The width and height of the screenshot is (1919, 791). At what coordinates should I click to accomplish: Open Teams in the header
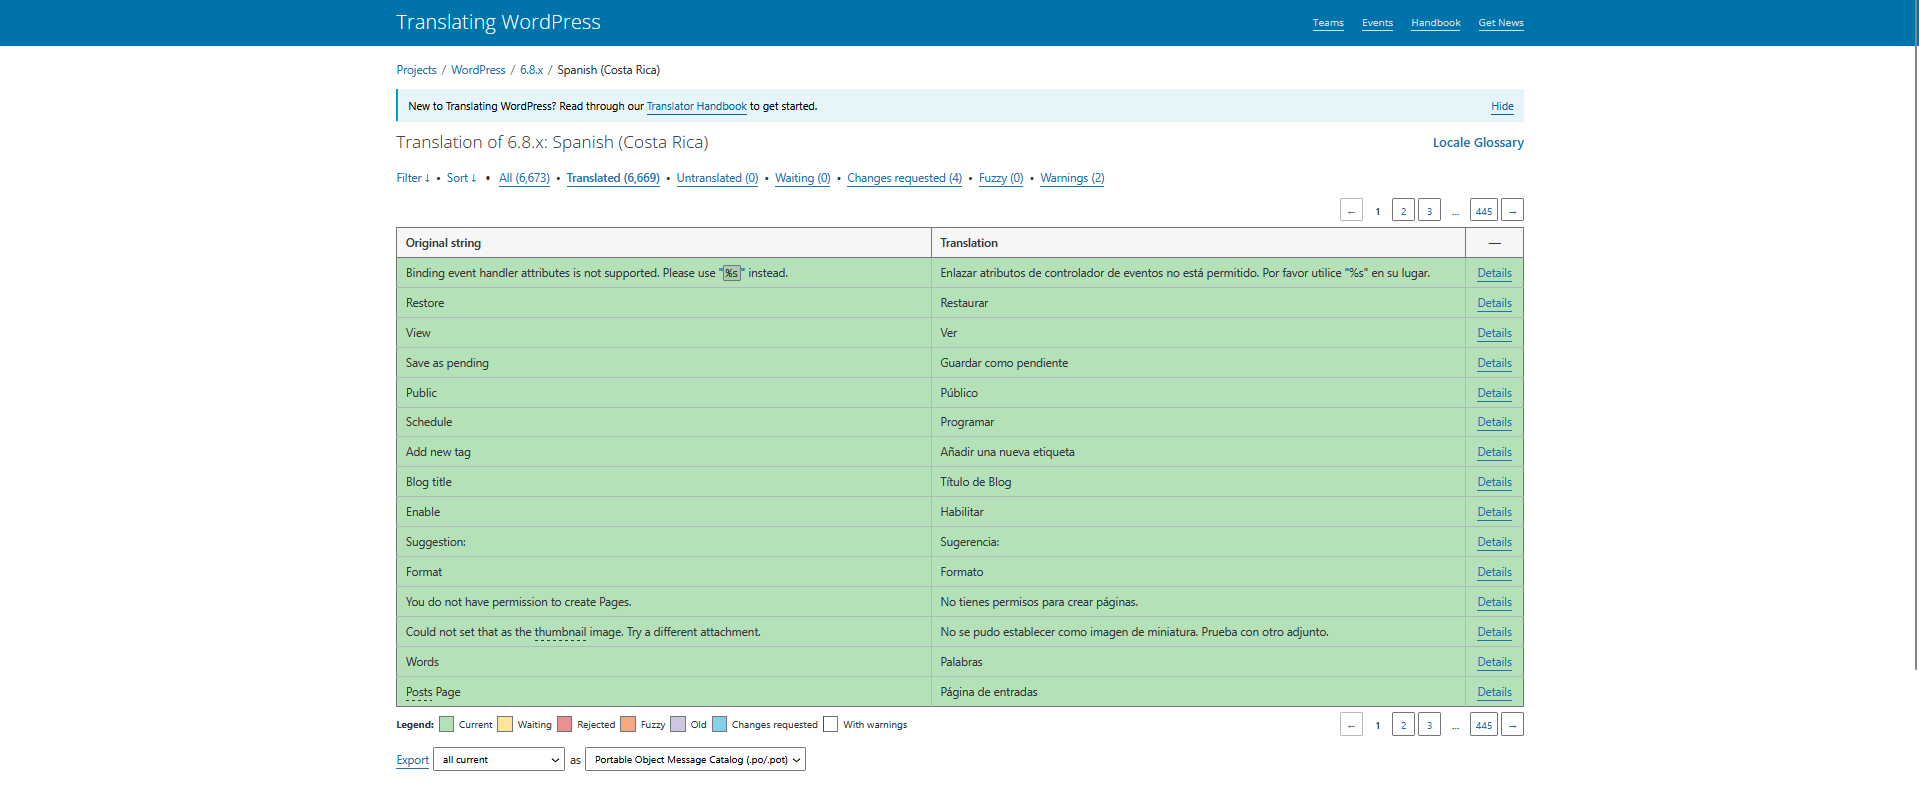point(1328,23)
